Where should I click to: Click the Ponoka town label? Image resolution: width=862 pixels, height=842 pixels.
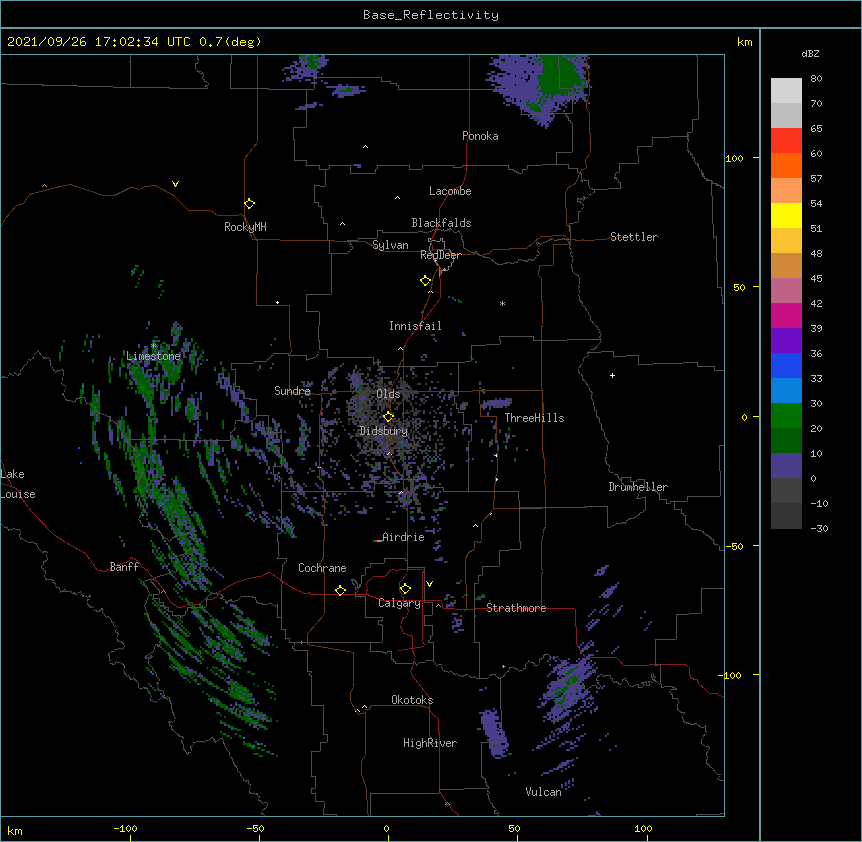pyautogui.click(x=480, y=136)
